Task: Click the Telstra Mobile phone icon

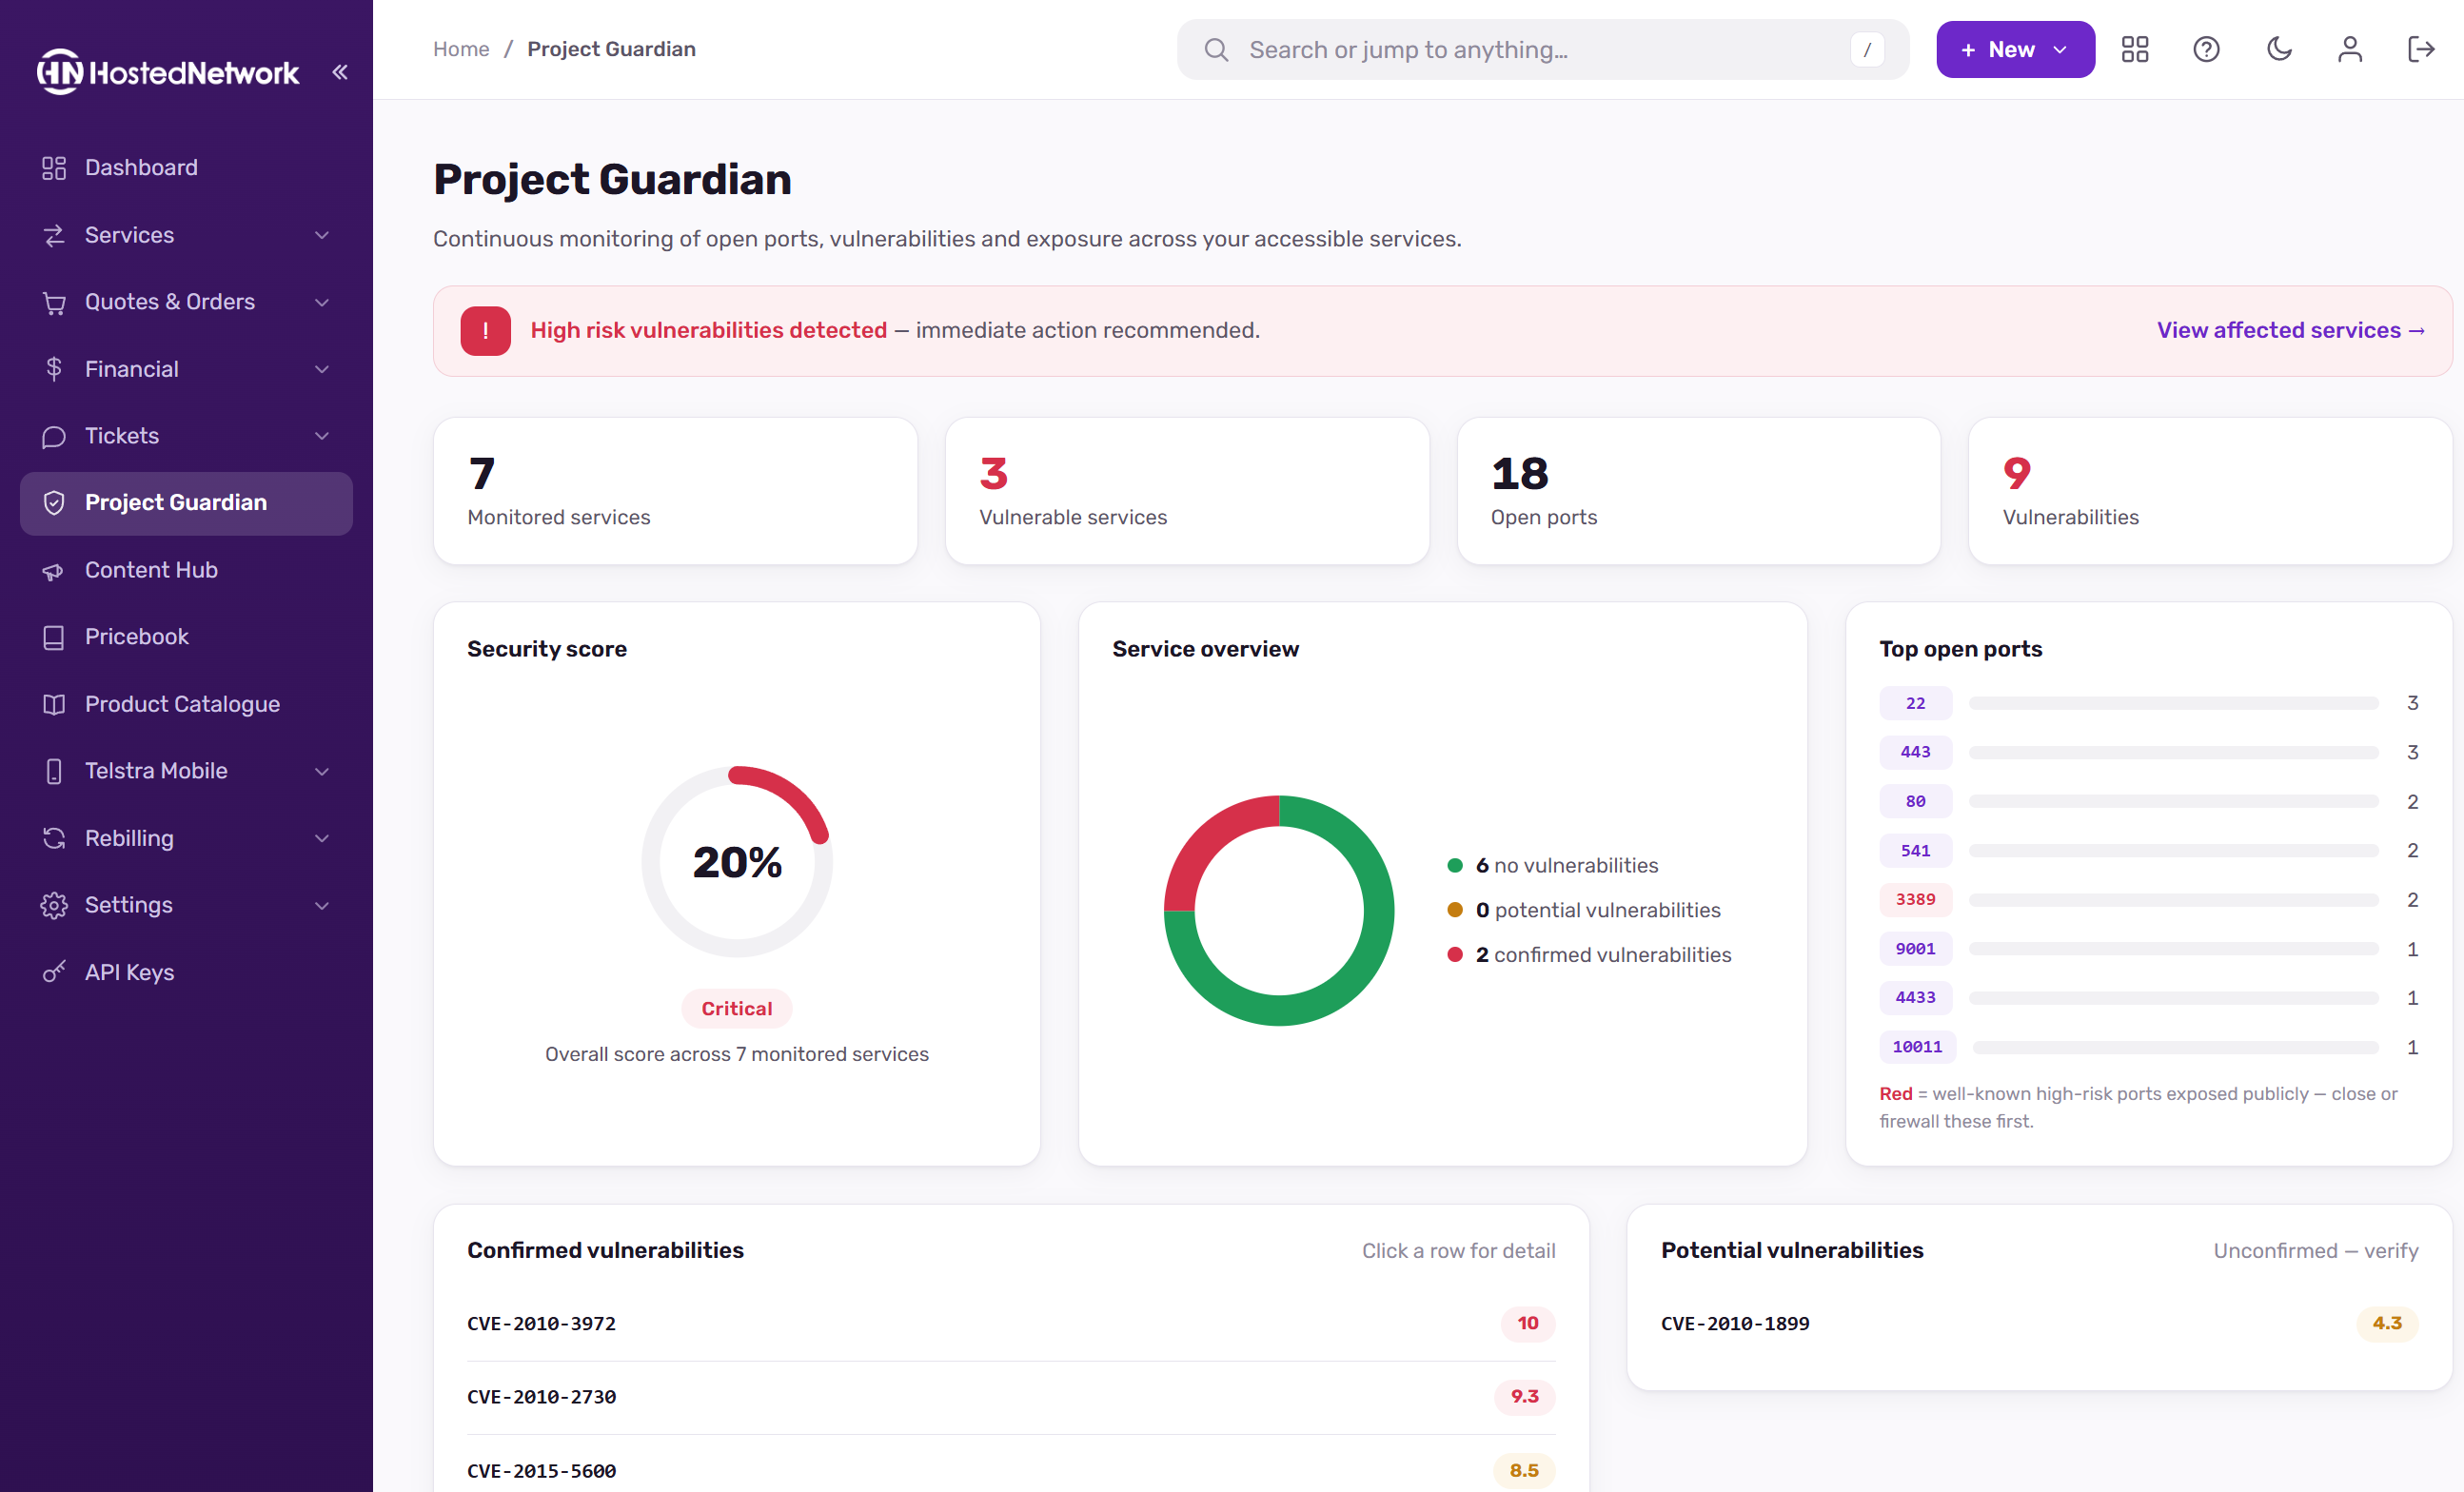Action: pyautogui.click(x=54, y=771)
